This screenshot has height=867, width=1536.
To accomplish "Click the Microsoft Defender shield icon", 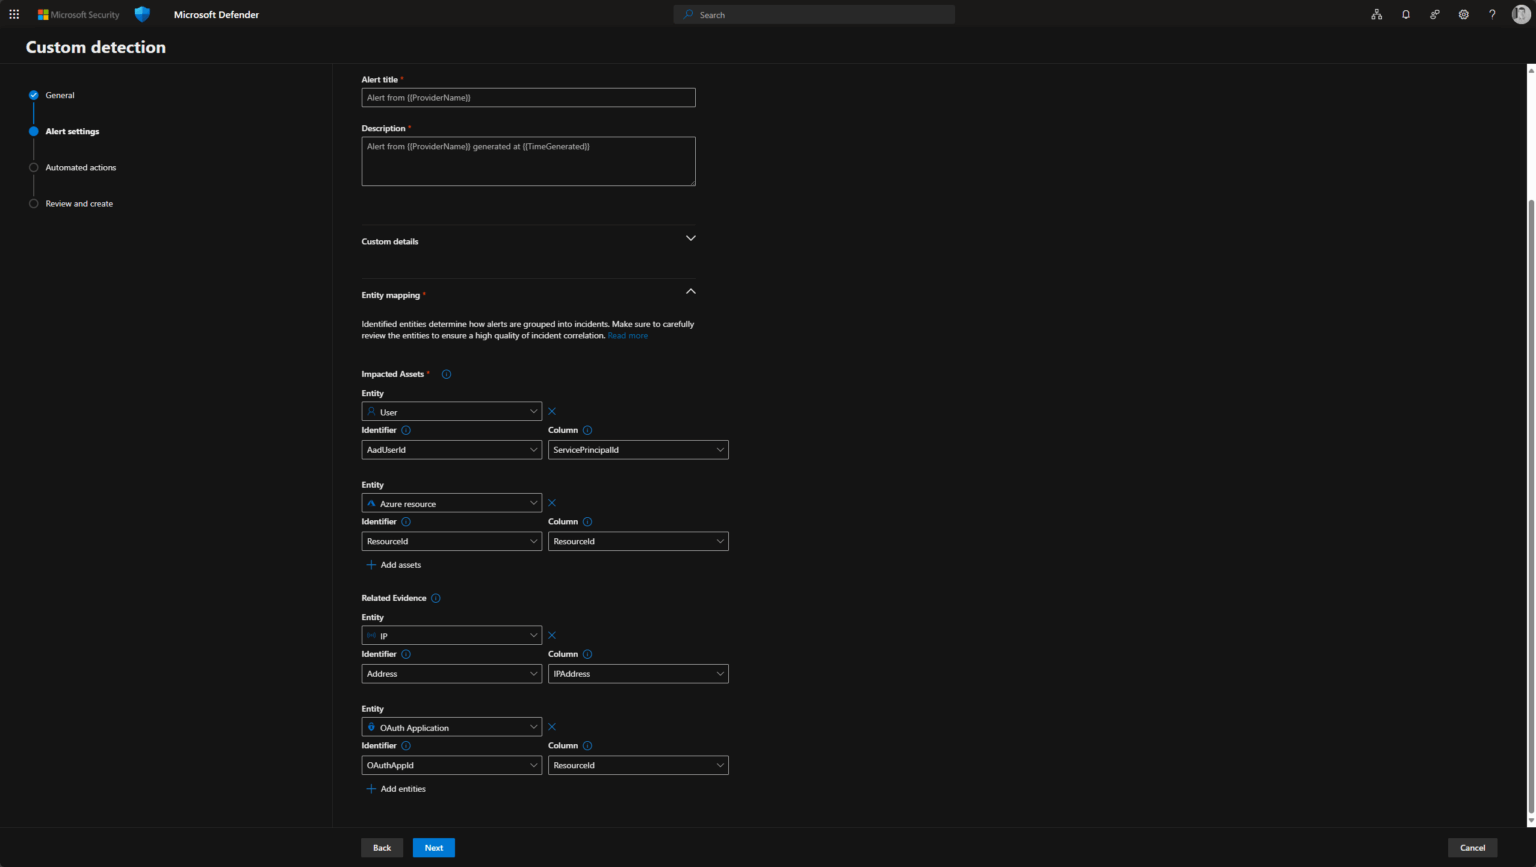I will pyautogui.click(x=141, y=14).
